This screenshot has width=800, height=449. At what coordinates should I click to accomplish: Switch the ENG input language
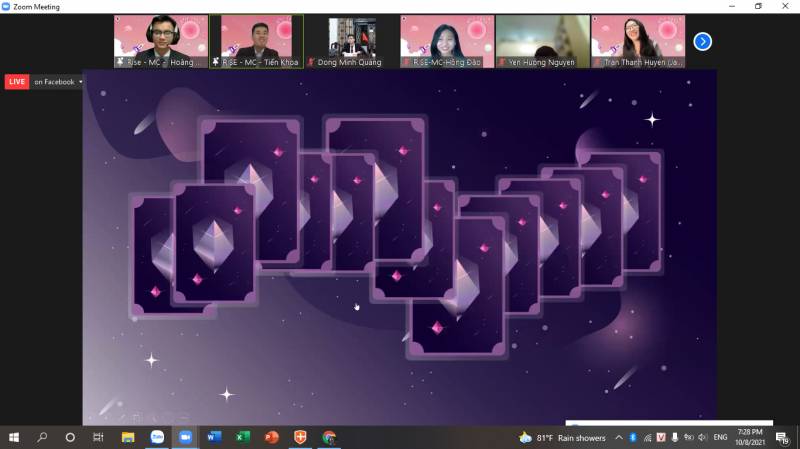(720, 437)
